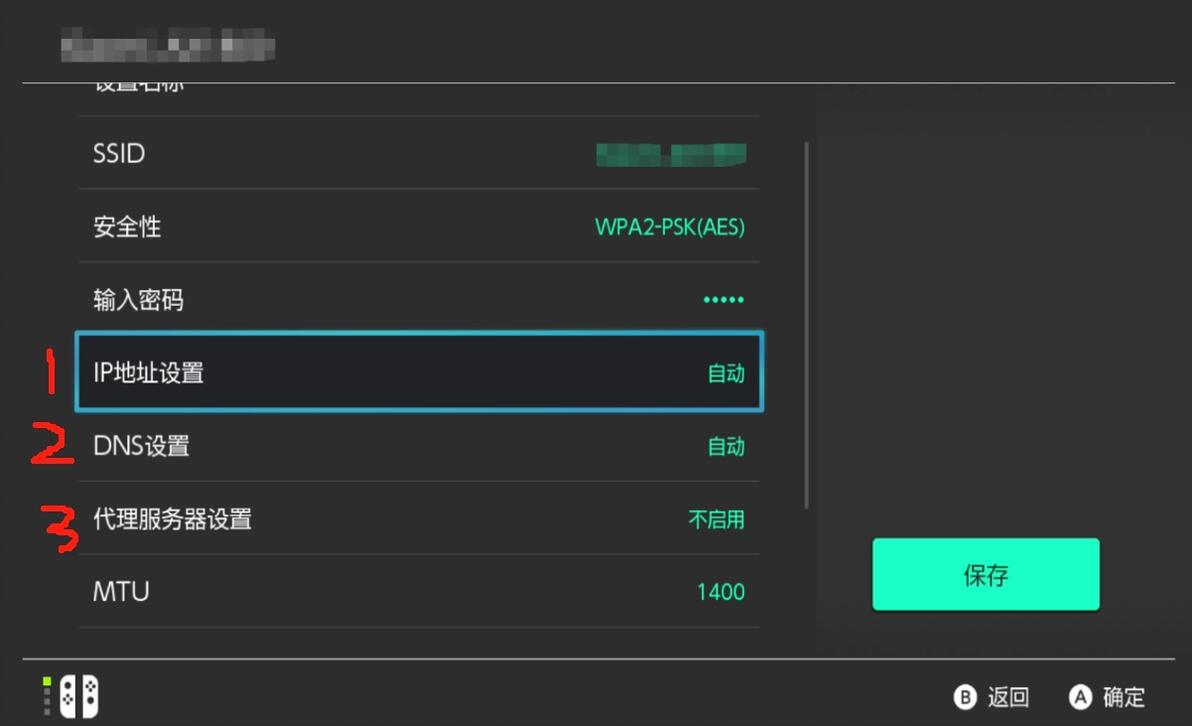Viewport: 1192px width, 726px height.
Task: Edit the 输入密码 password field
Action: (419, 300)
